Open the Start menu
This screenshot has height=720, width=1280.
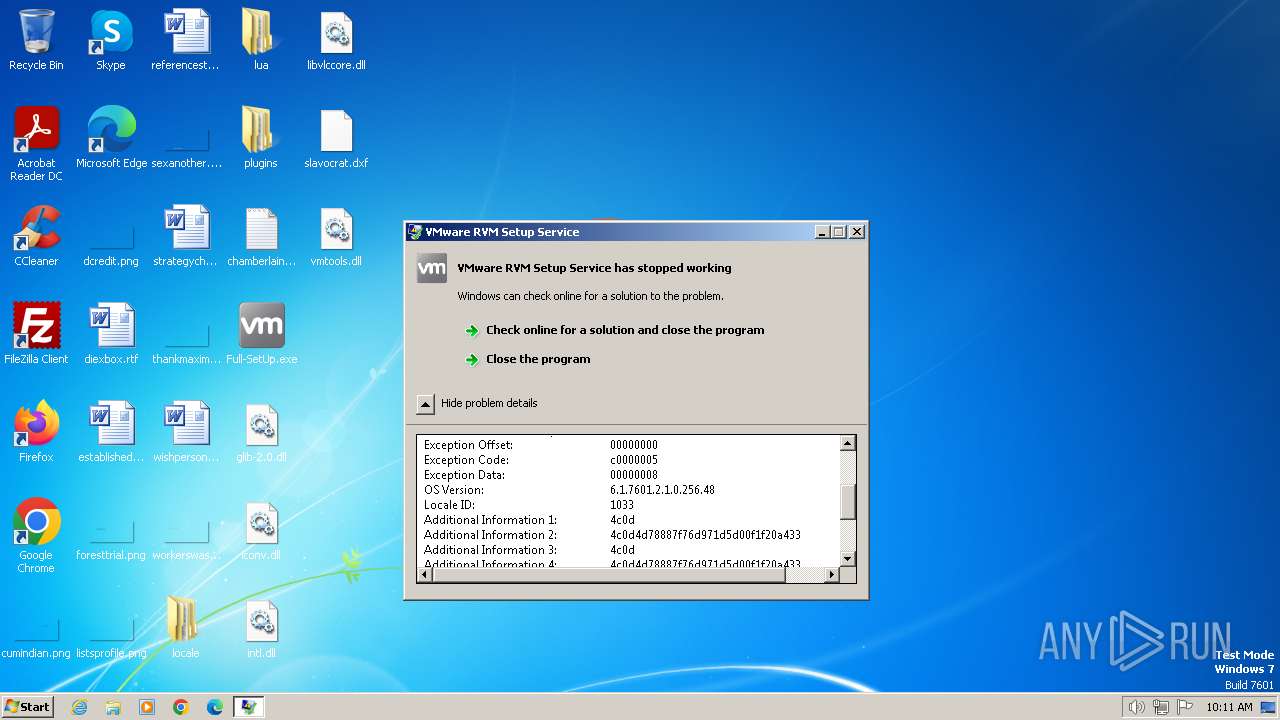(27, 707)
